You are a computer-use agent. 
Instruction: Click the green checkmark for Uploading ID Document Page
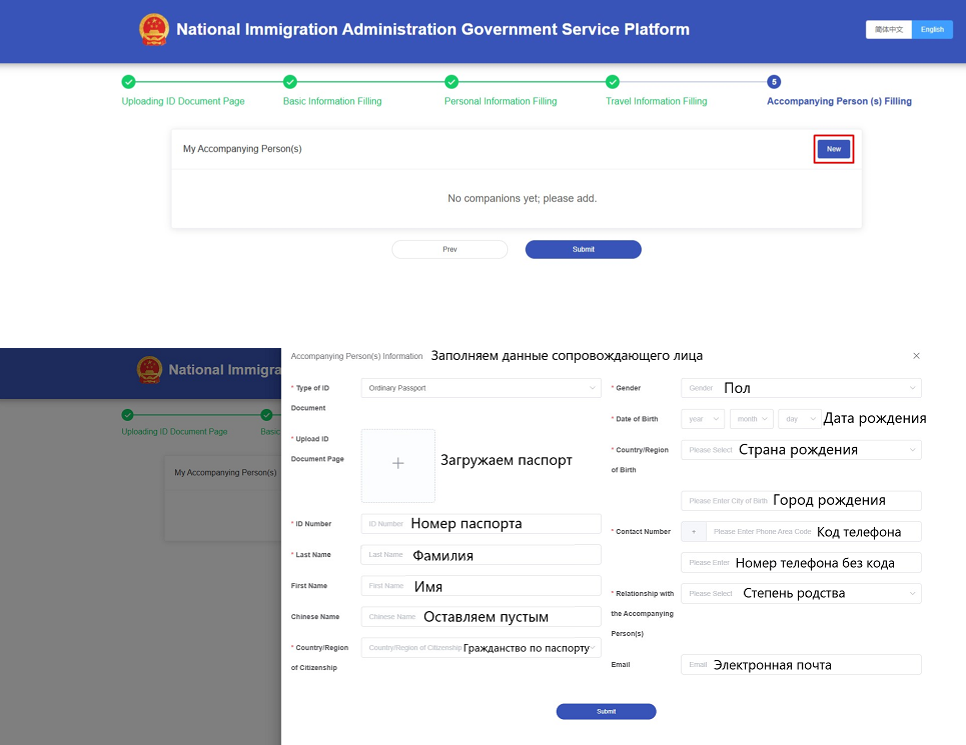click(x=128, y=82)
